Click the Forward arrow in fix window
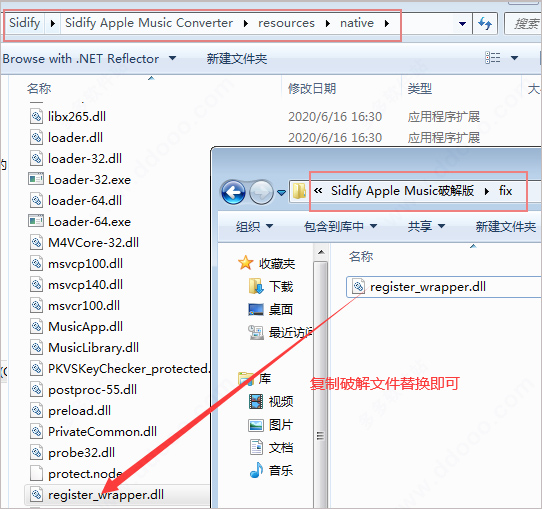Image resolution: width=542 pixels, height=509 pixels. pyautogui.click(x=261, y=192)
